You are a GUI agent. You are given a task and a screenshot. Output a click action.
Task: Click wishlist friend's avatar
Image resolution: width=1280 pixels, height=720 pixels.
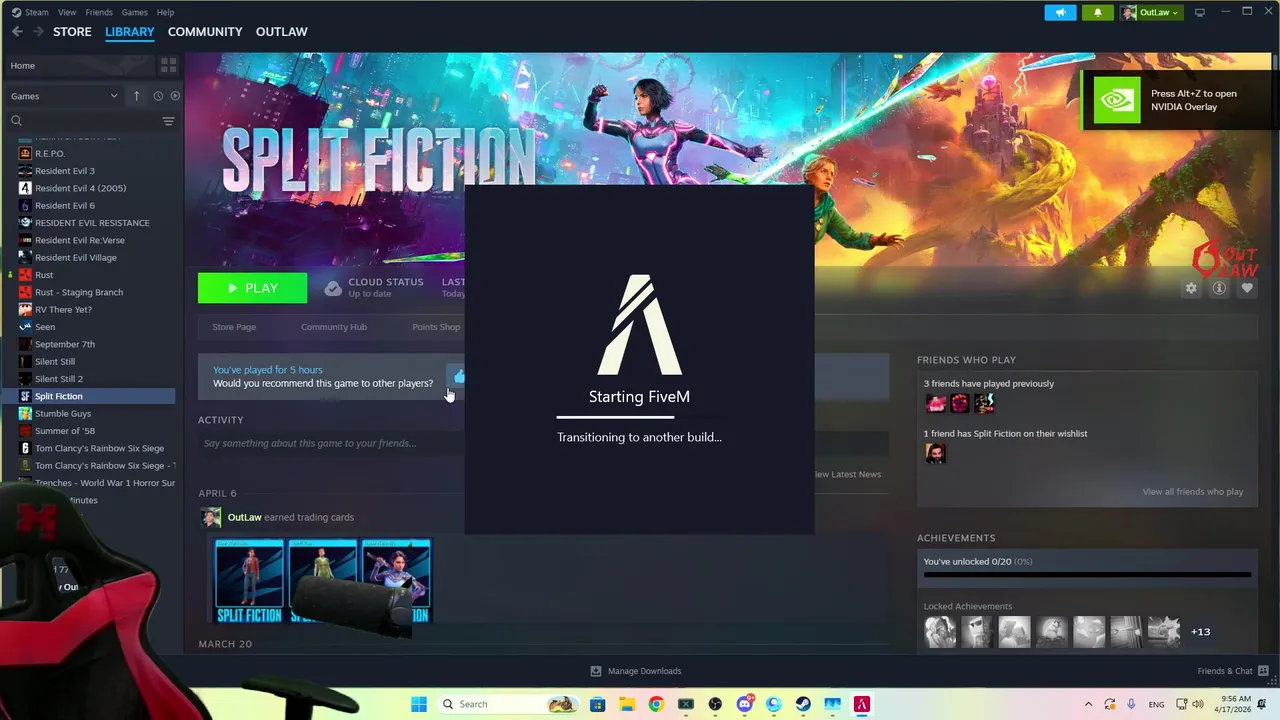tap(936, 453)
